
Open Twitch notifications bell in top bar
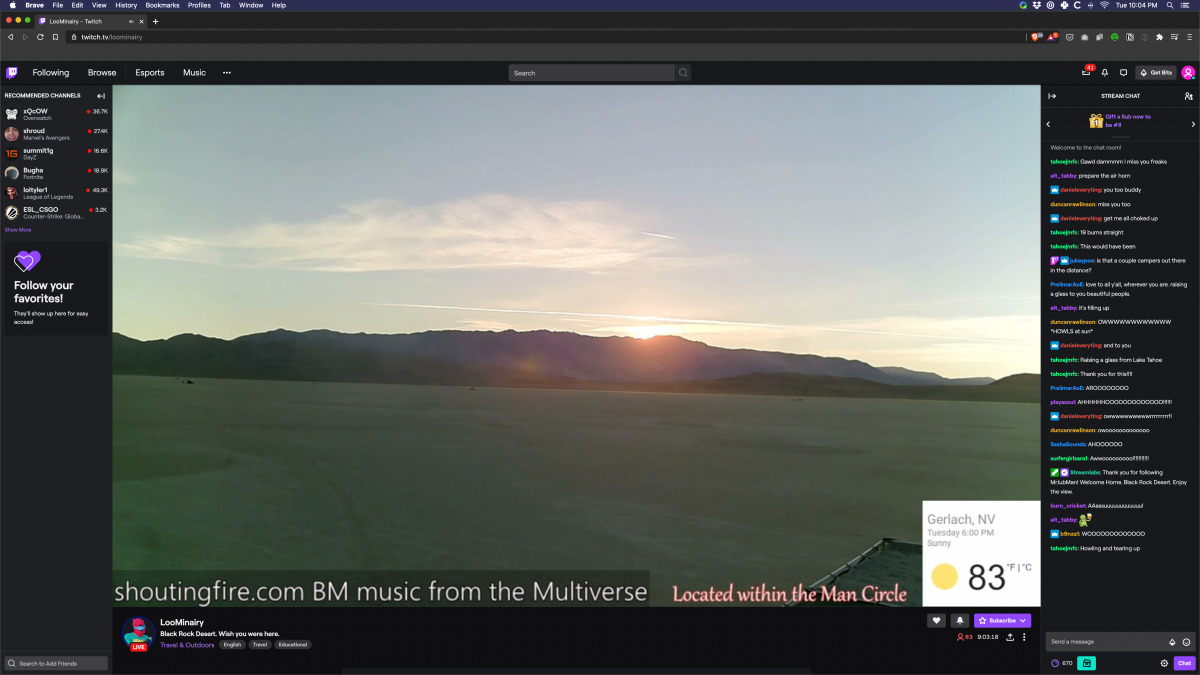click(1105, 73)
